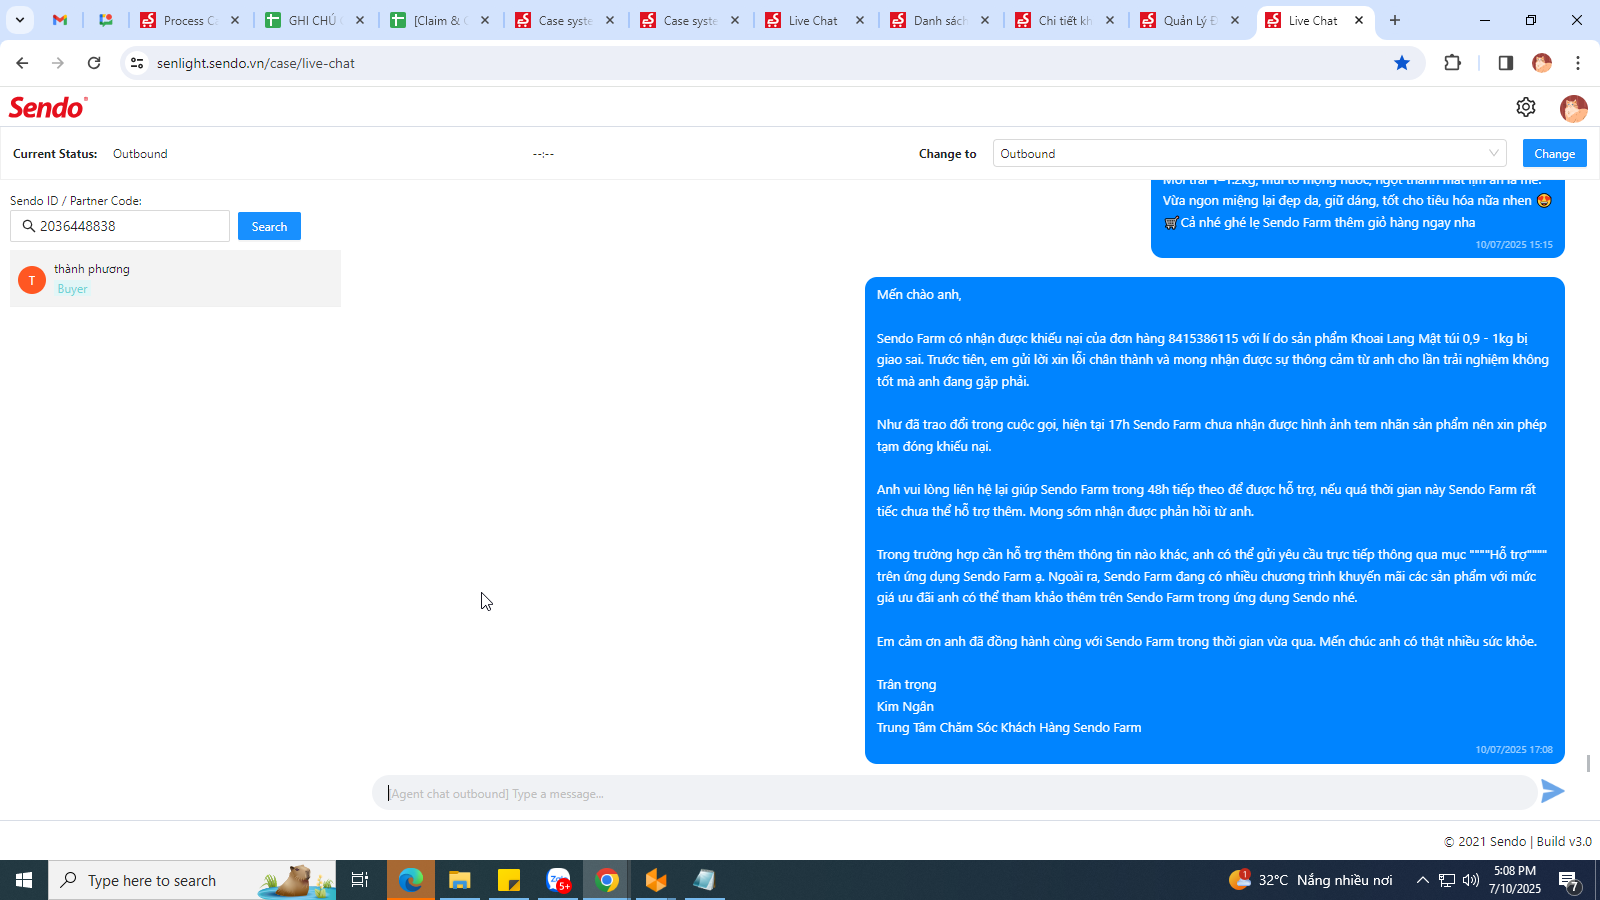Open the user avatar in Sendo header

(1574, 108)
